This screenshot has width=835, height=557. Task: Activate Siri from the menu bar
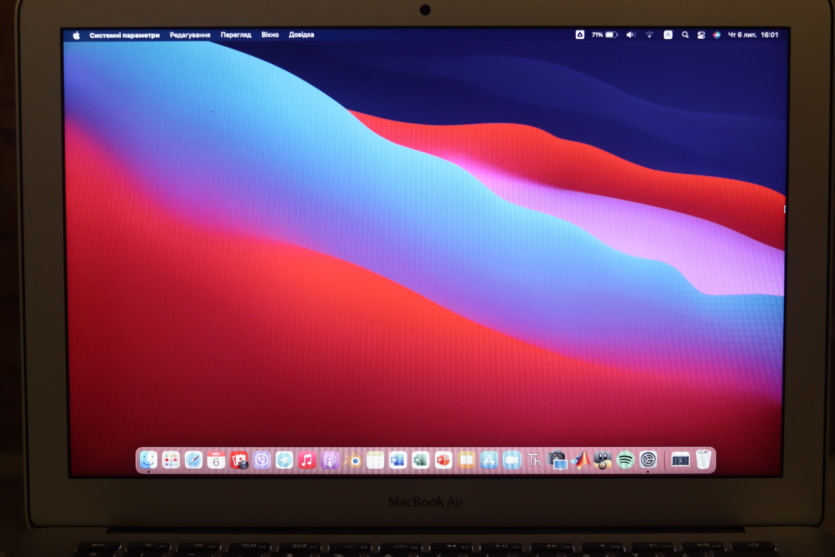point(717,35)
